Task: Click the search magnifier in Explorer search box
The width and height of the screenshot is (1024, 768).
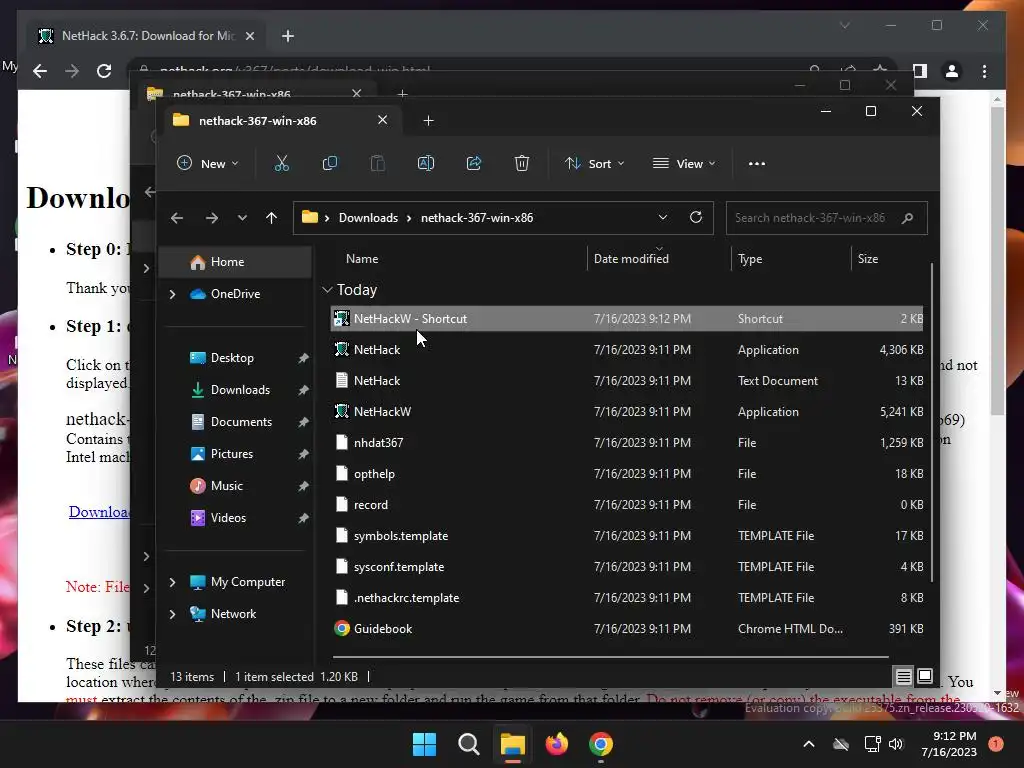Action: pos(907,218)
